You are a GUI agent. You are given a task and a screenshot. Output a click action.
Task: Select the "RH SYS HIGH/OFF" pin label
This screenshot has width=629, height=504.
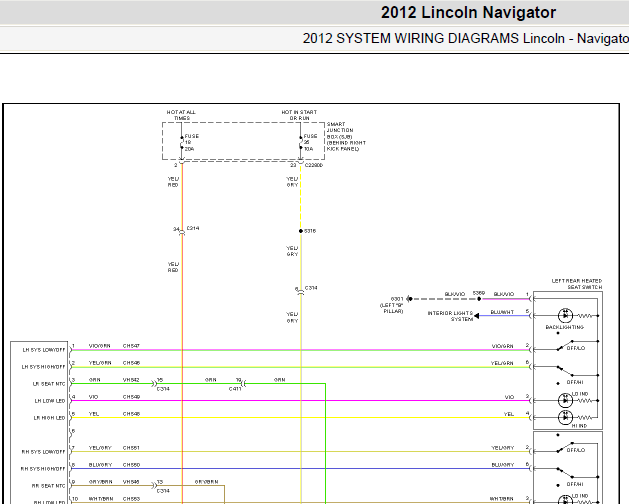43,469
